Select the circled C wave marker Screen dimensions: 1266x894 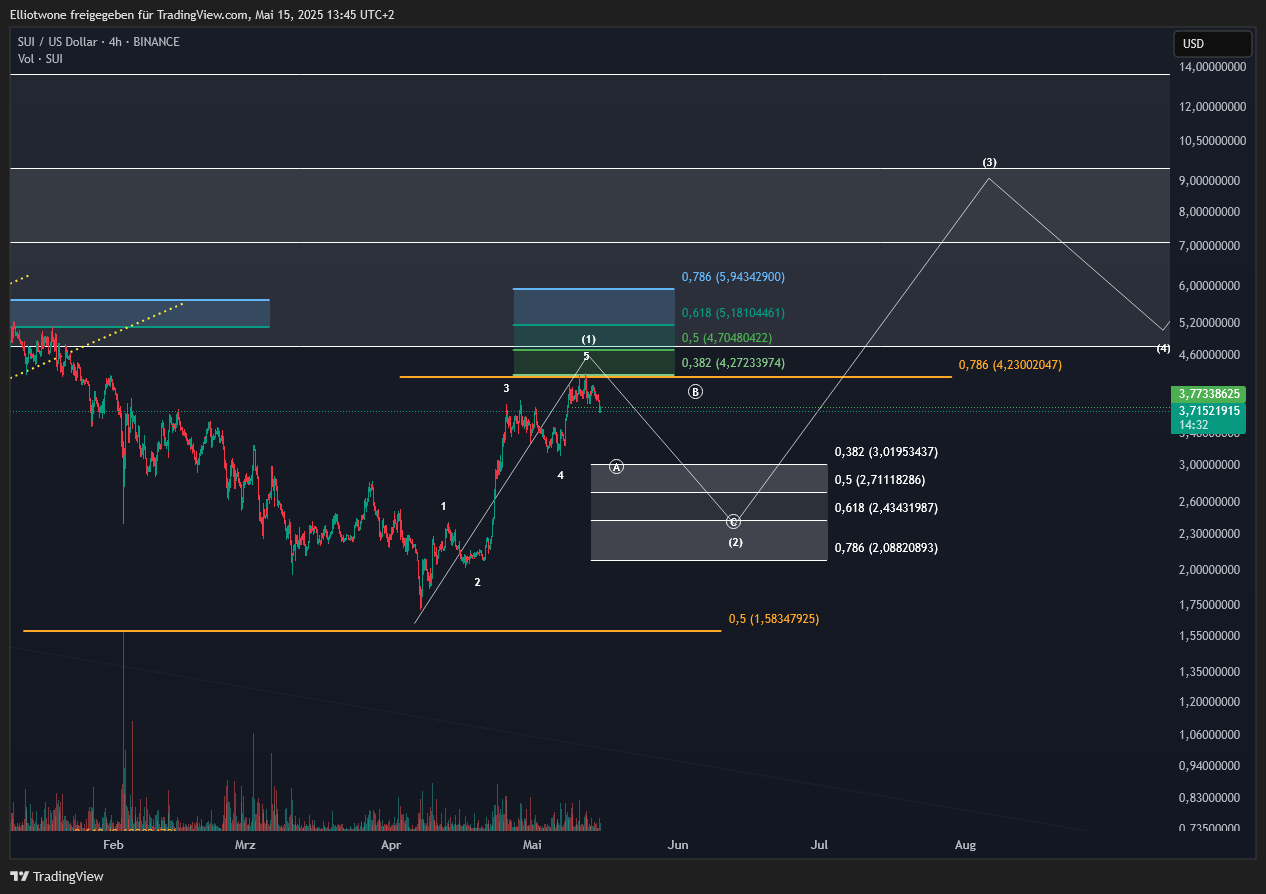click(733, 522)
